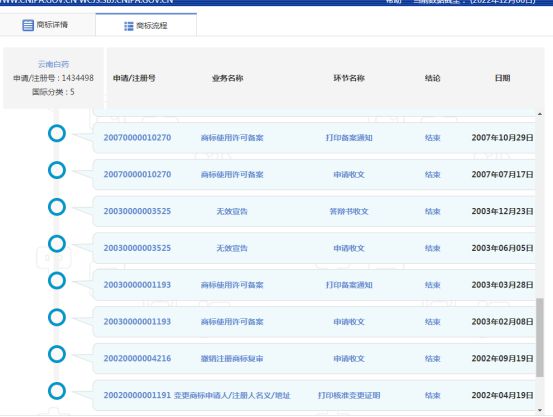Click 申请收文 in the 2007年07月17日 row
Image resolution: width=553 pixels, height=417 pixels.
pos(349,174)
